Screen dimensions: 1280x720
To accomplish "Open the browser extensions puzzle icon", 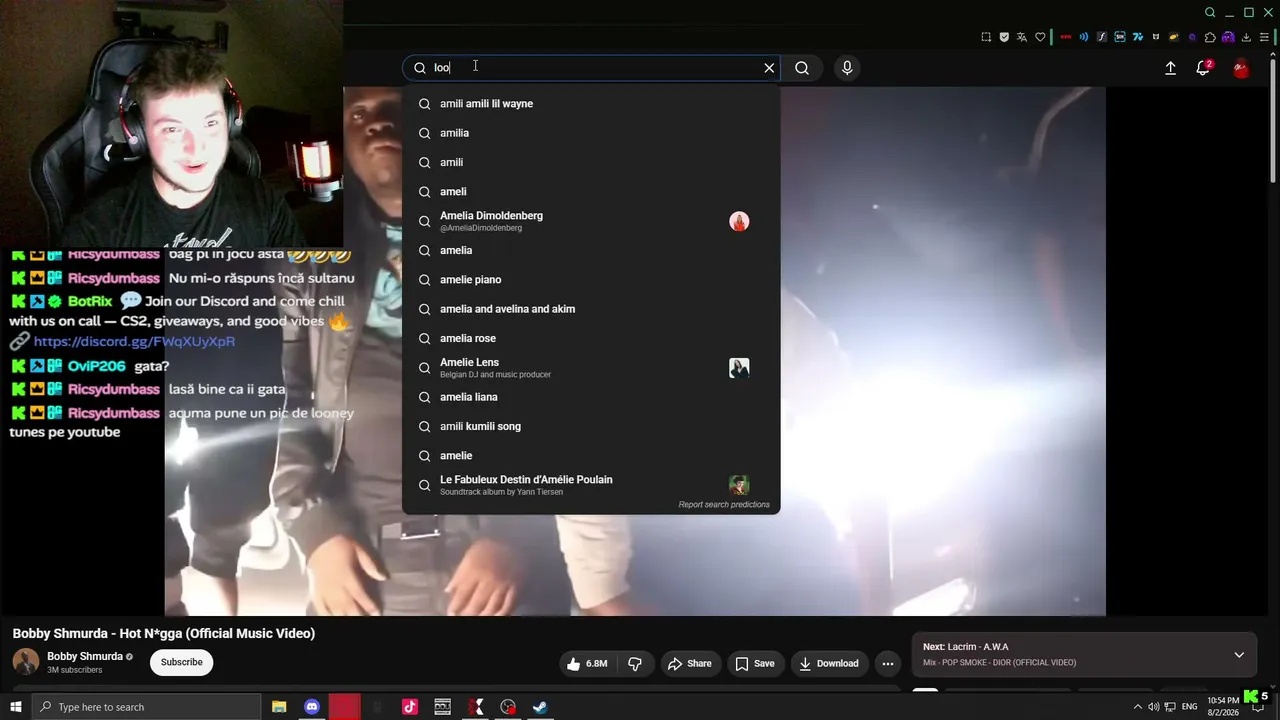I will (1210, 37).
